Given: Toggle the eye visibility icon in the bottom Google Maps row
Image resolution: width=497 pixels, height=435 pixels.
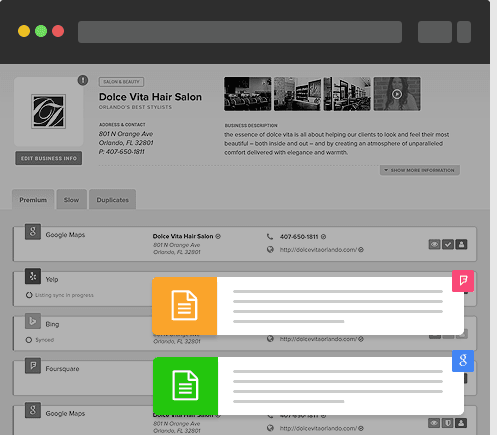Looking at the screenshot, I should pos(434,423).
